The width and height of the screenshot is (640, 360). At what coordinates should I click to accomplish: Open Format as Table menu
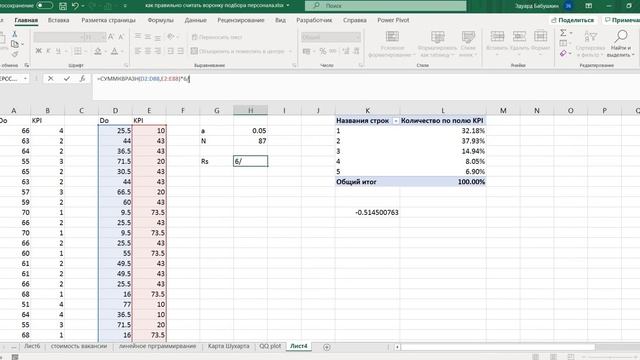coord(438,44)
